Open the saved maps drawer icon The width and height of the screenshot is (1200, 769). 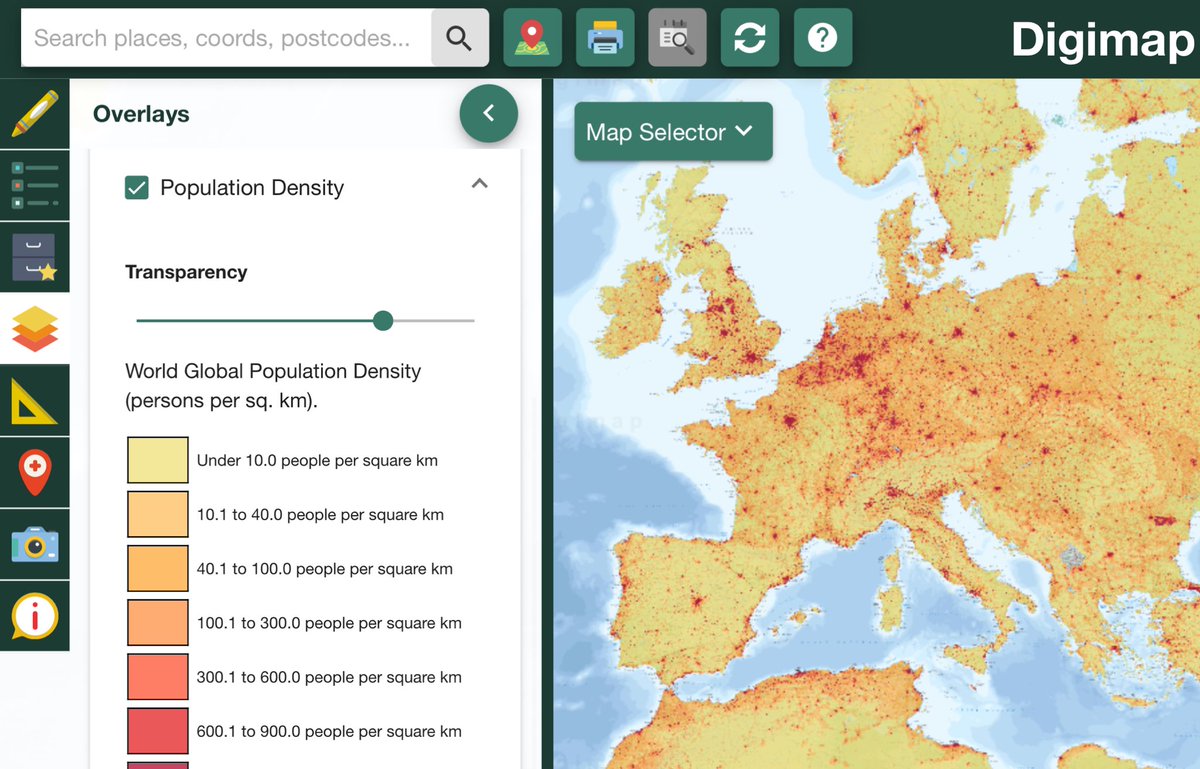pos(35,258)
